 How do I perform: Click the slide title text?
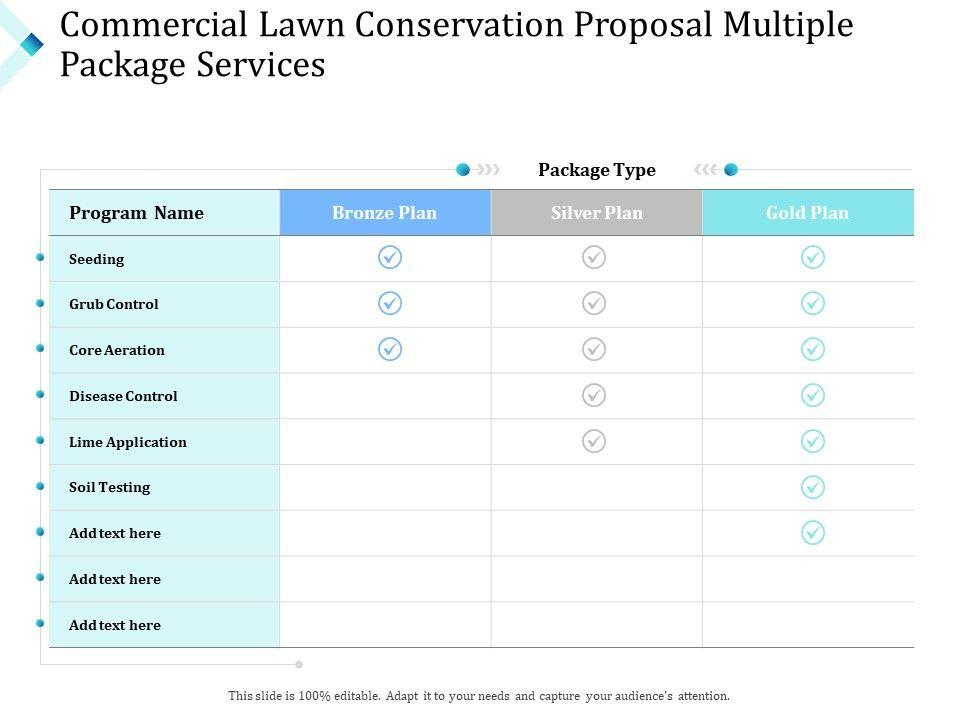tap(457, 45)
